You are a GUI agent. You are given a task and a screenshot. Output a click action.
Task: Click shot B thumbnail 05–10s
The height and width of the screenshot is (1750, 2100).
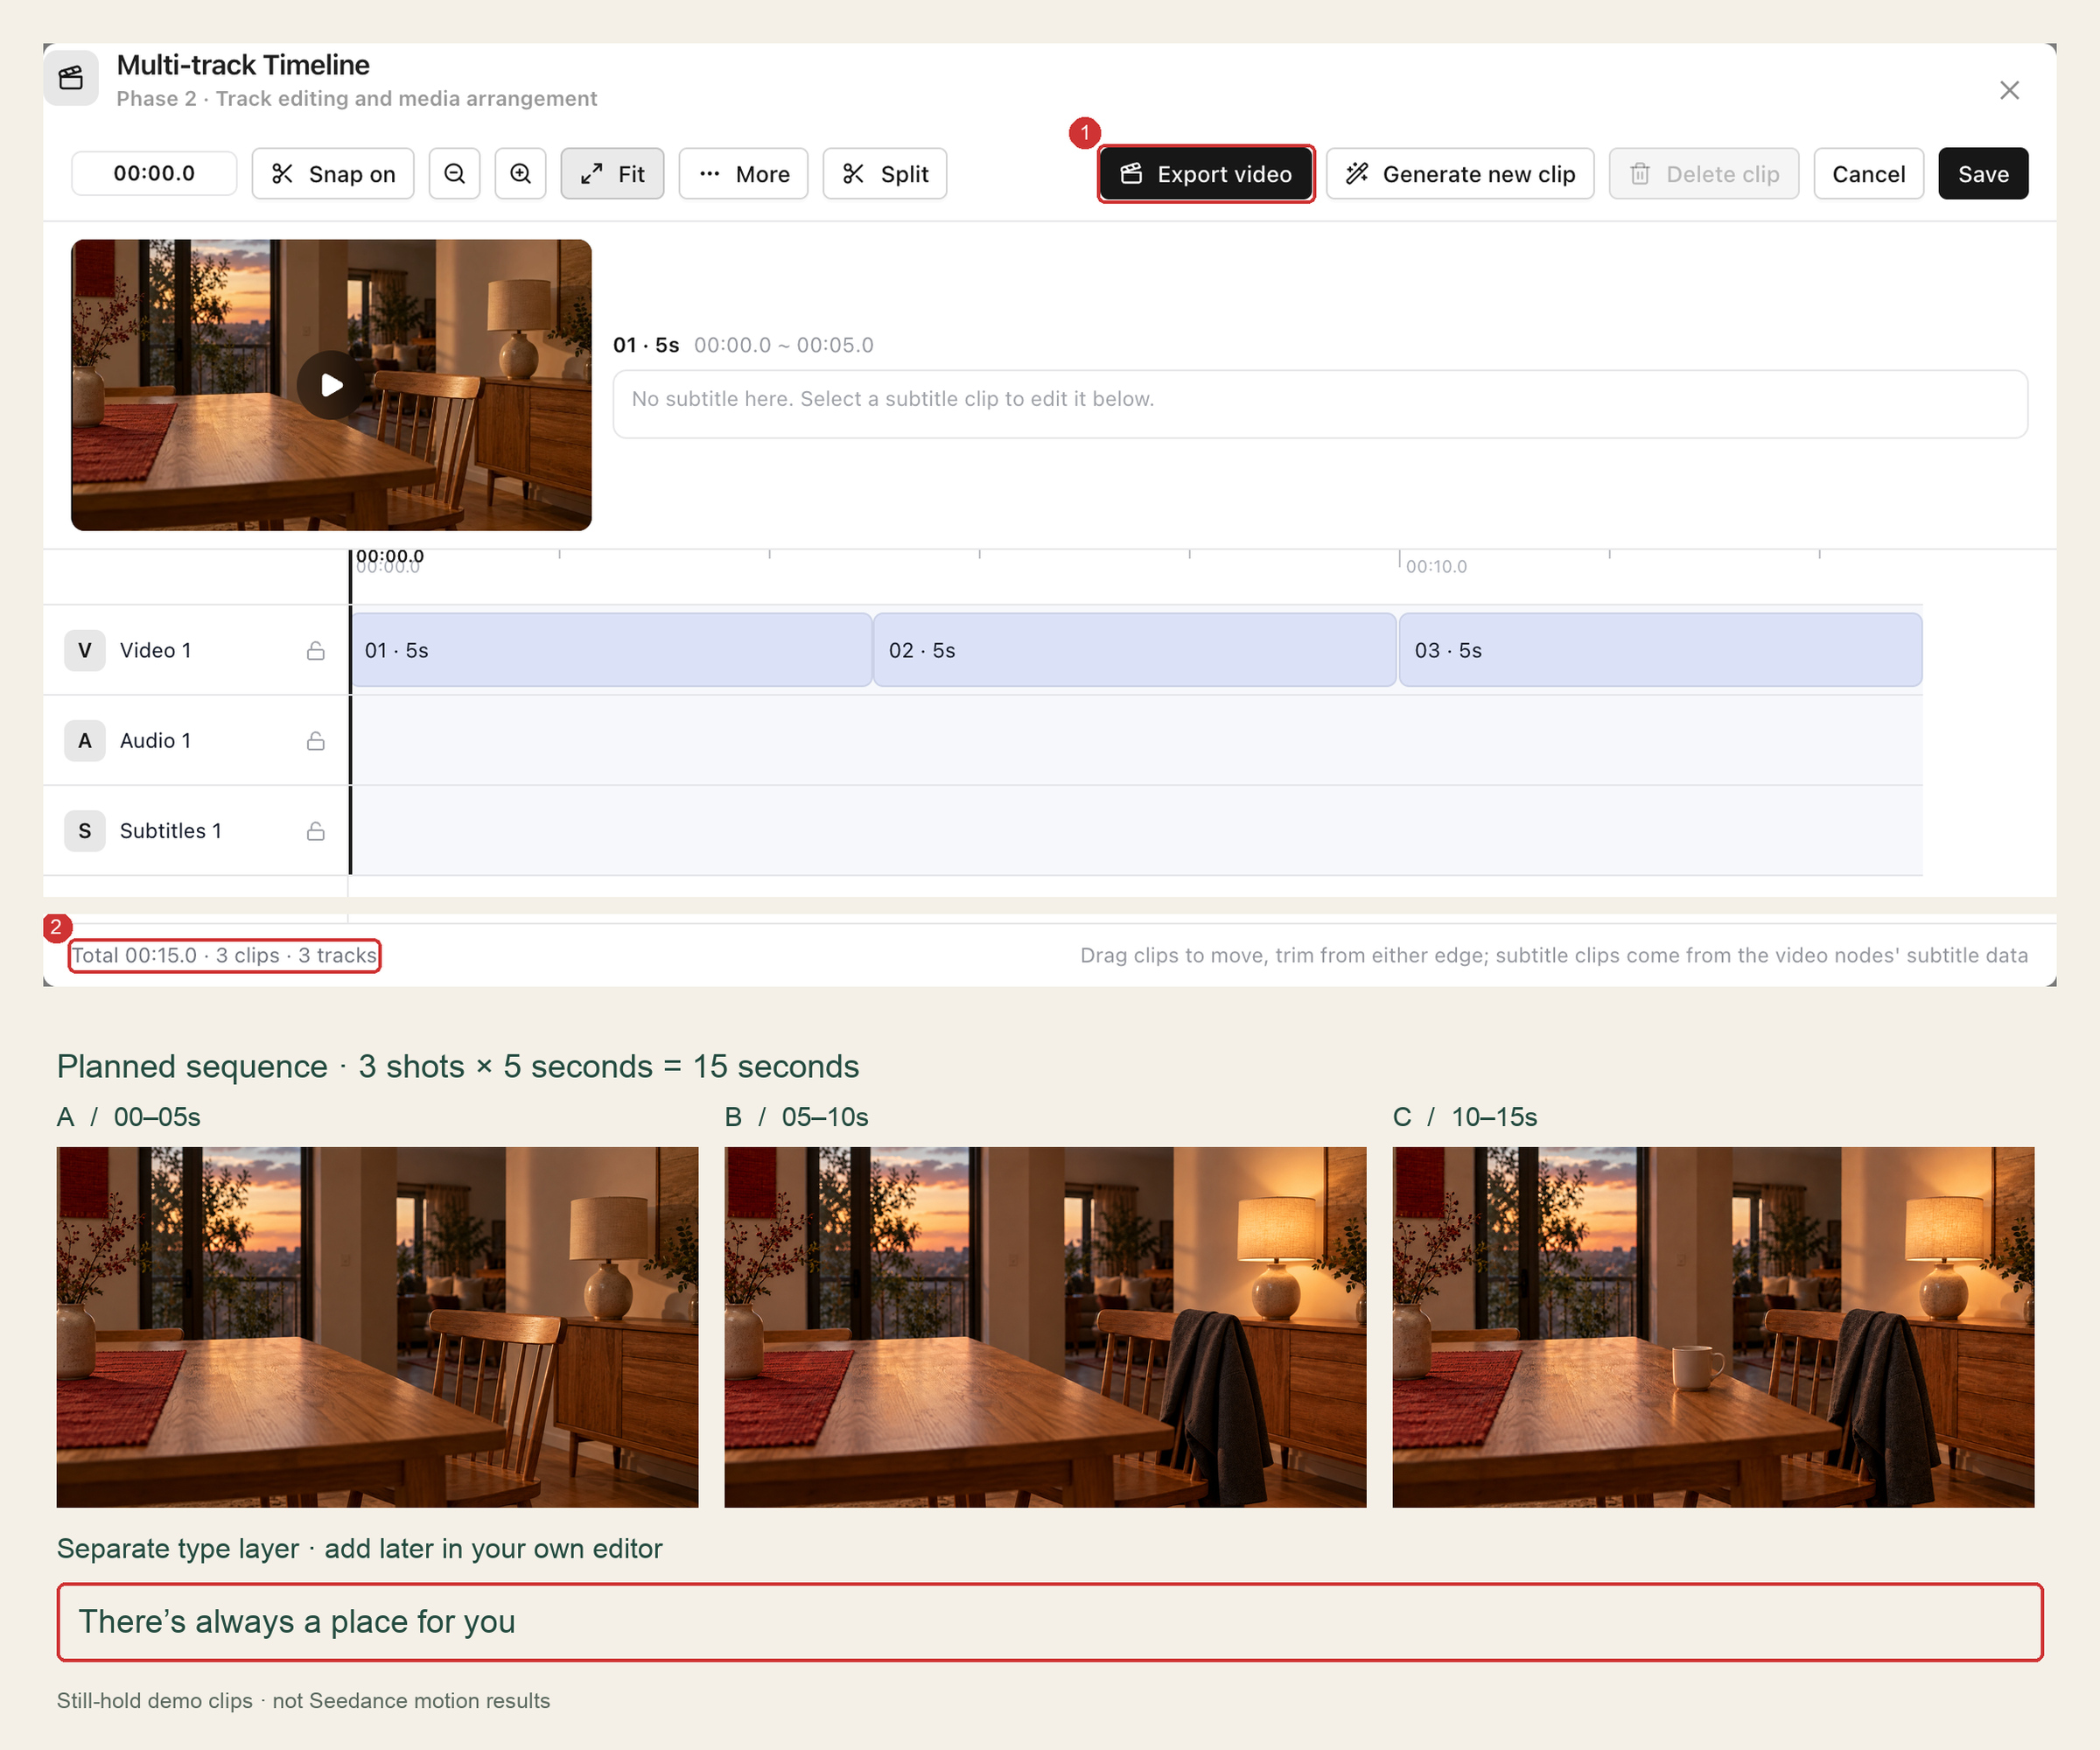point(1045,1327)
